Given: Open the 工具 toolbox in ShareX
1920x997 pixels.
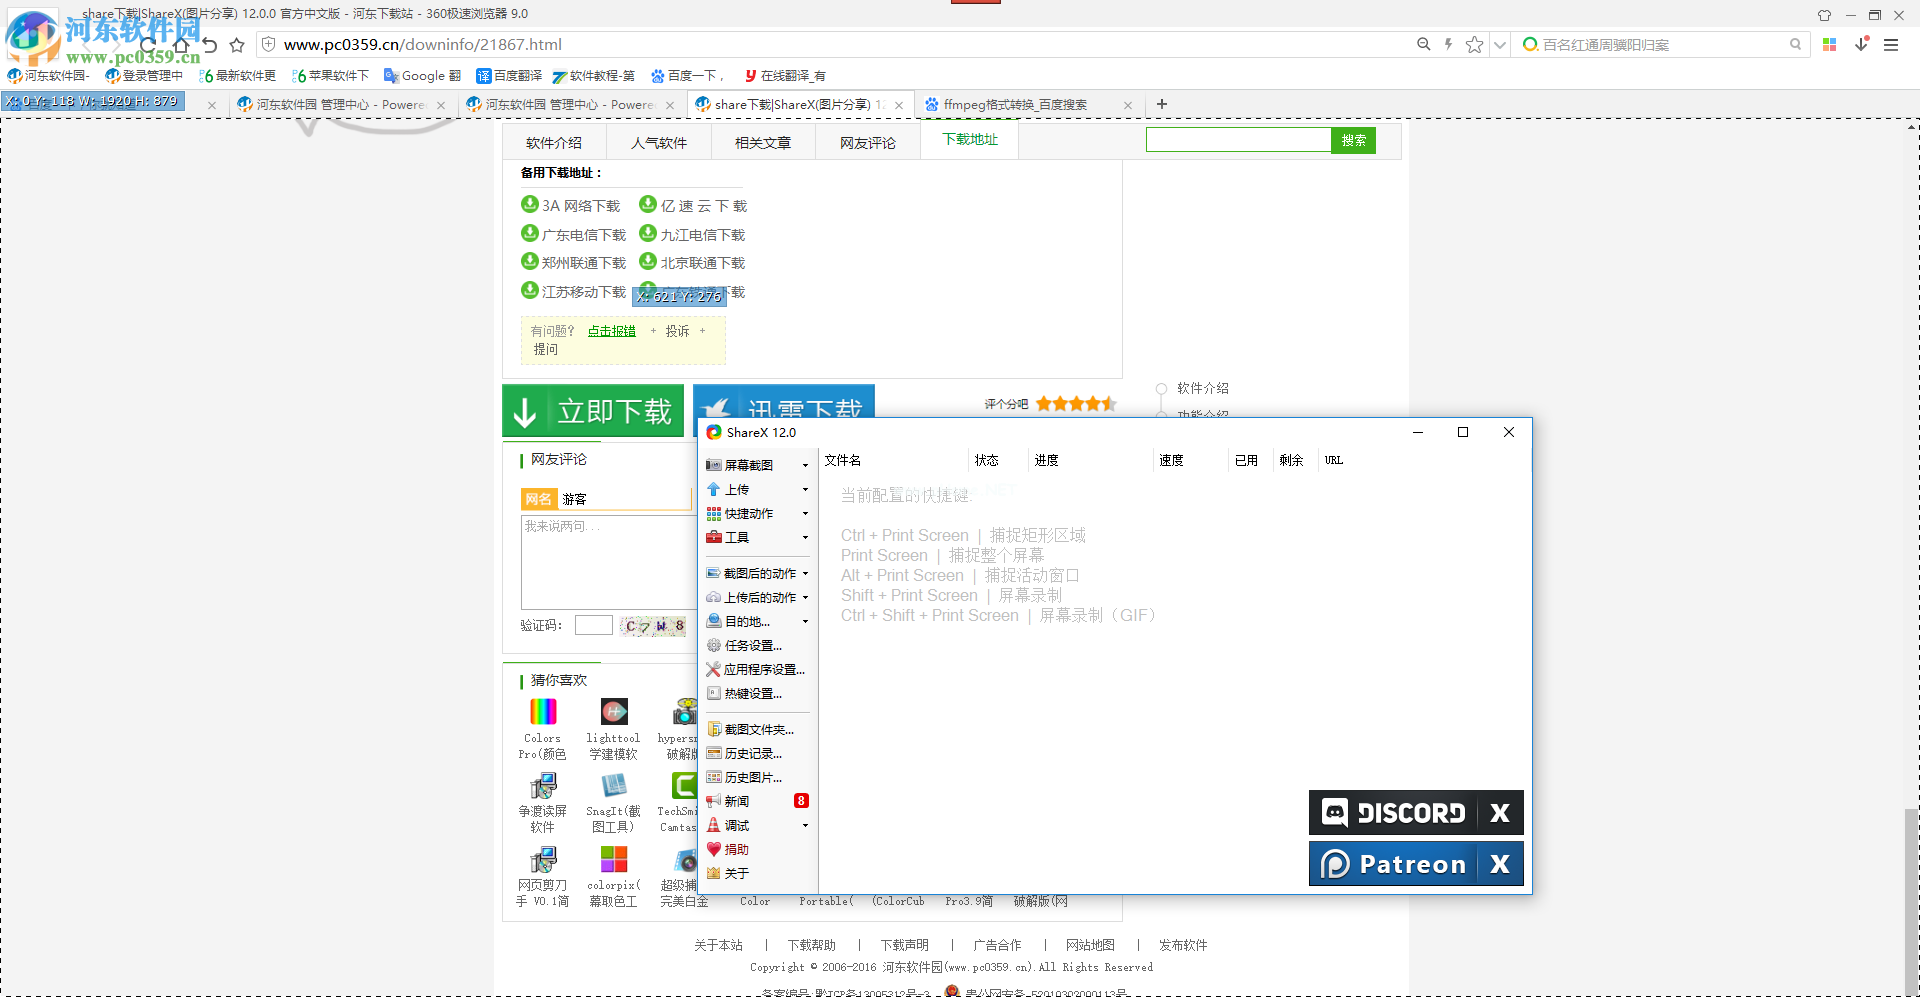Looking at the screenshot, I should click(x=756, y=537).
